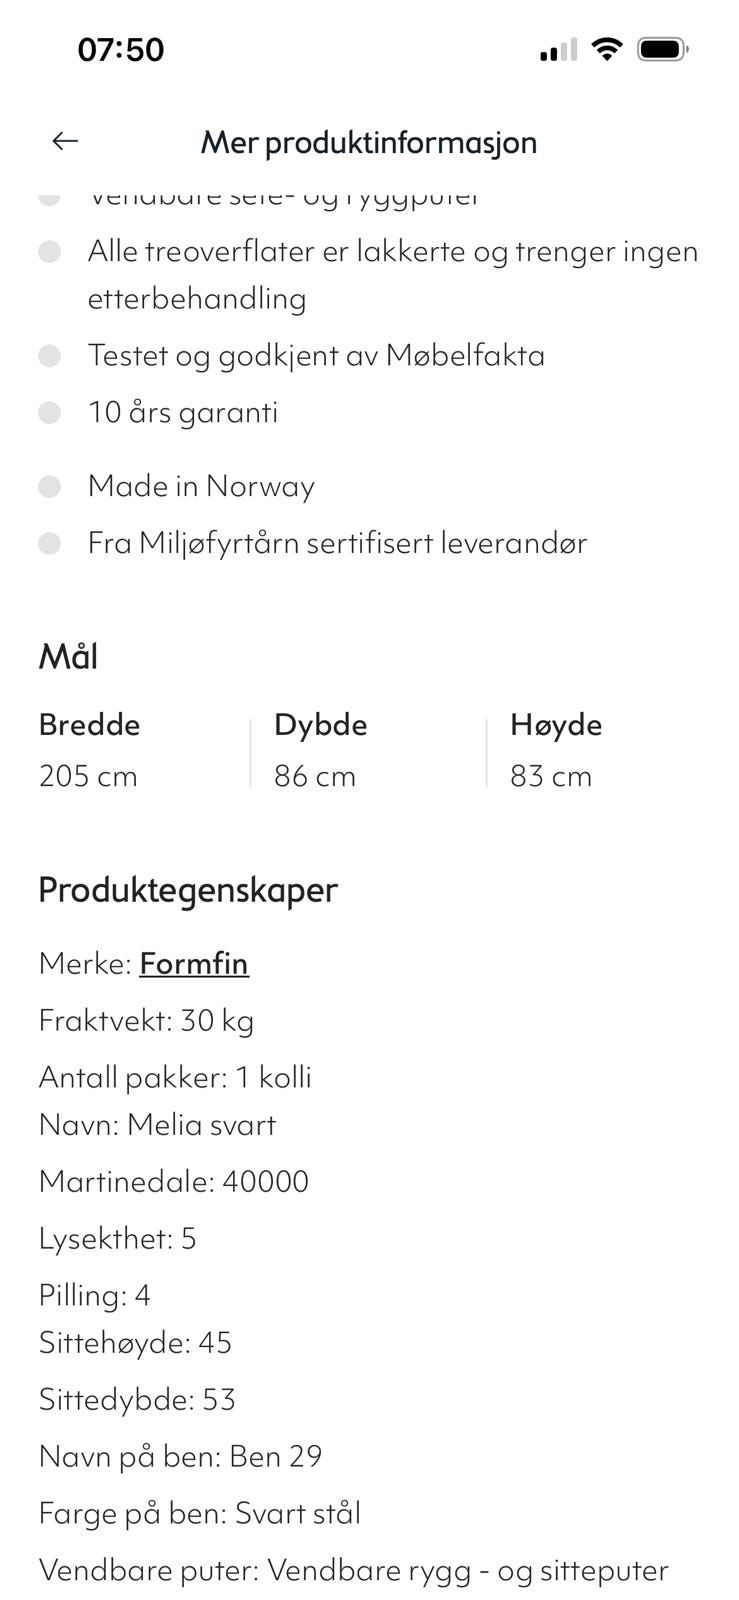739x1600 pixels.
Task: Tap the Fraktvekt: 30 kg property line
Action: pyautogui.click(x=146, y=1020)
